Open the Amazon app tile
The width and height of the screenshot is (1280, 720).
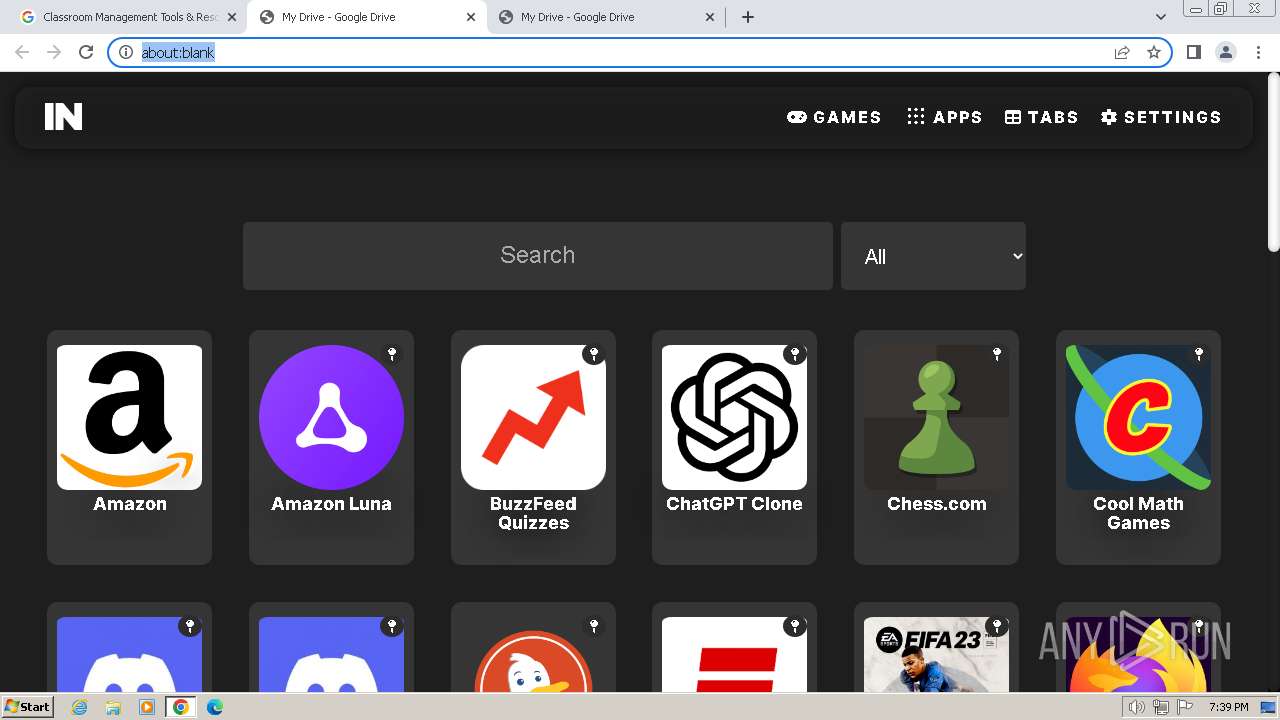point(129,447)
